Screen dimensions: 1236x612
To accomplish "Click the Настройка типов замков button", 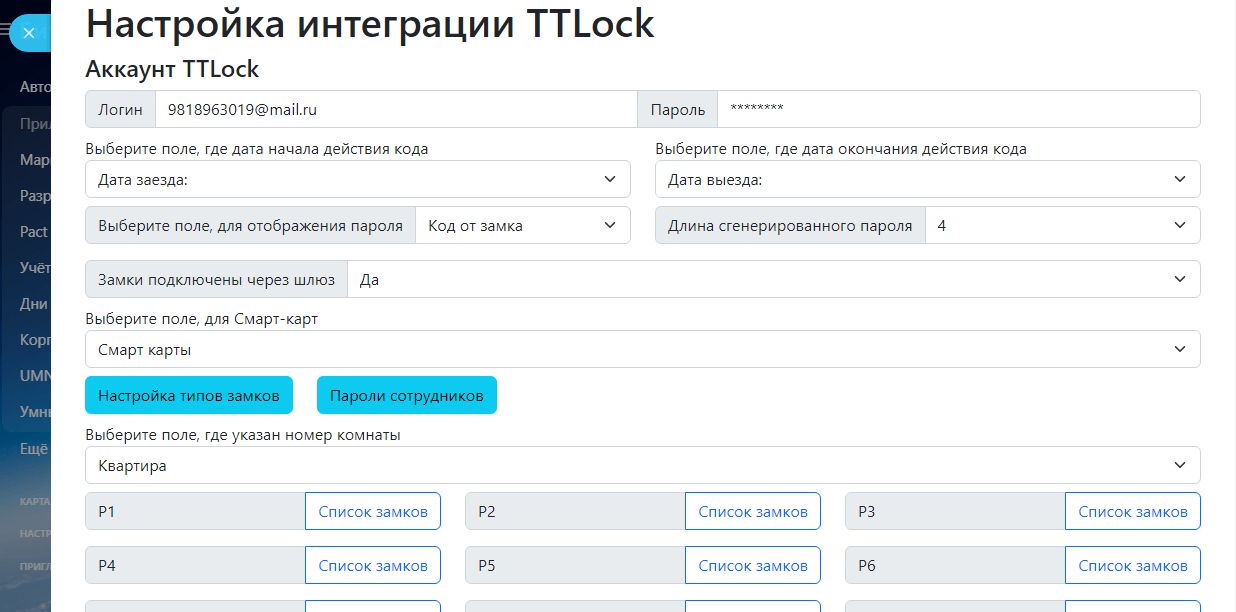I will pos(189,396).
